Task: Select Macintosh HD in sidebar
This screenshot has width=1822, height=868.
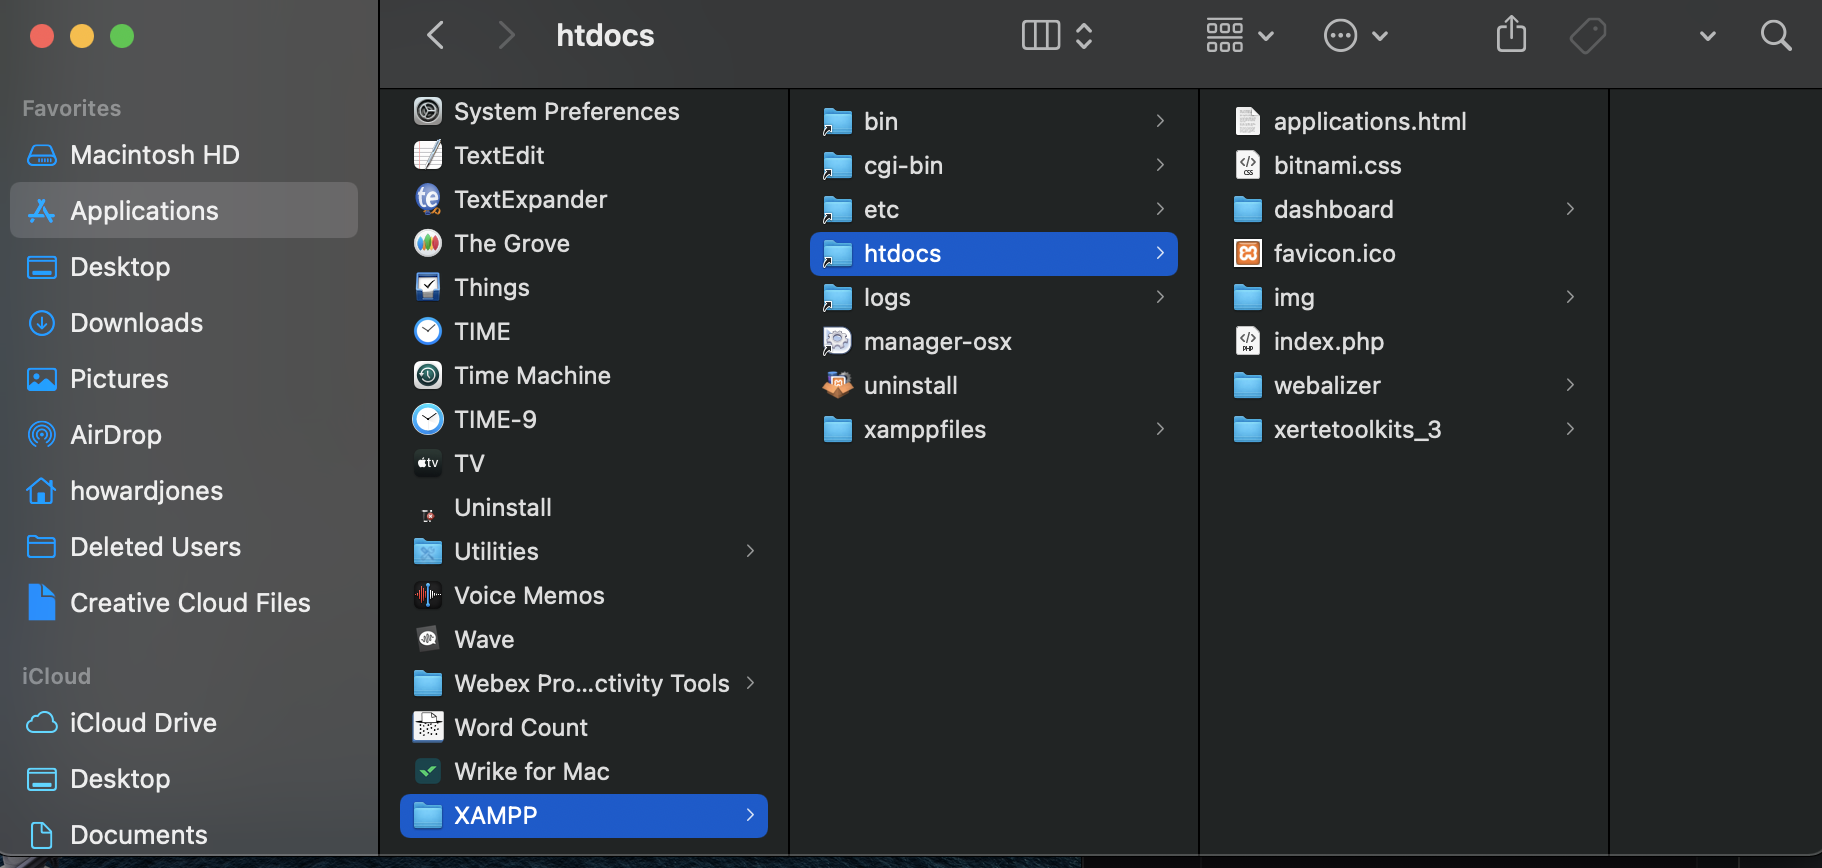Action: pos(184,155)
